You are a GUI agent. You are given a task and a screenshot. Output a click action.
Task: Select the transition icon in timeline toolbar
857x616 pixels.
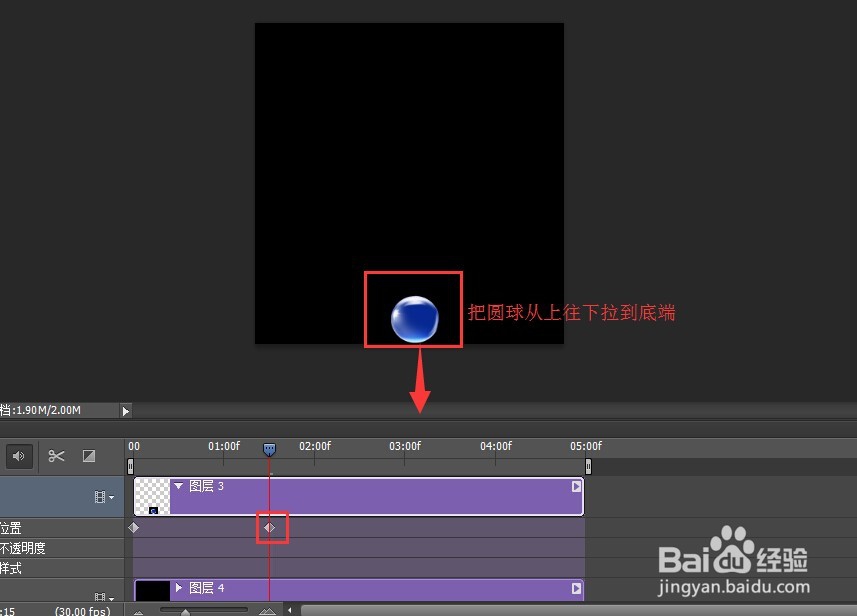(89, 456)
